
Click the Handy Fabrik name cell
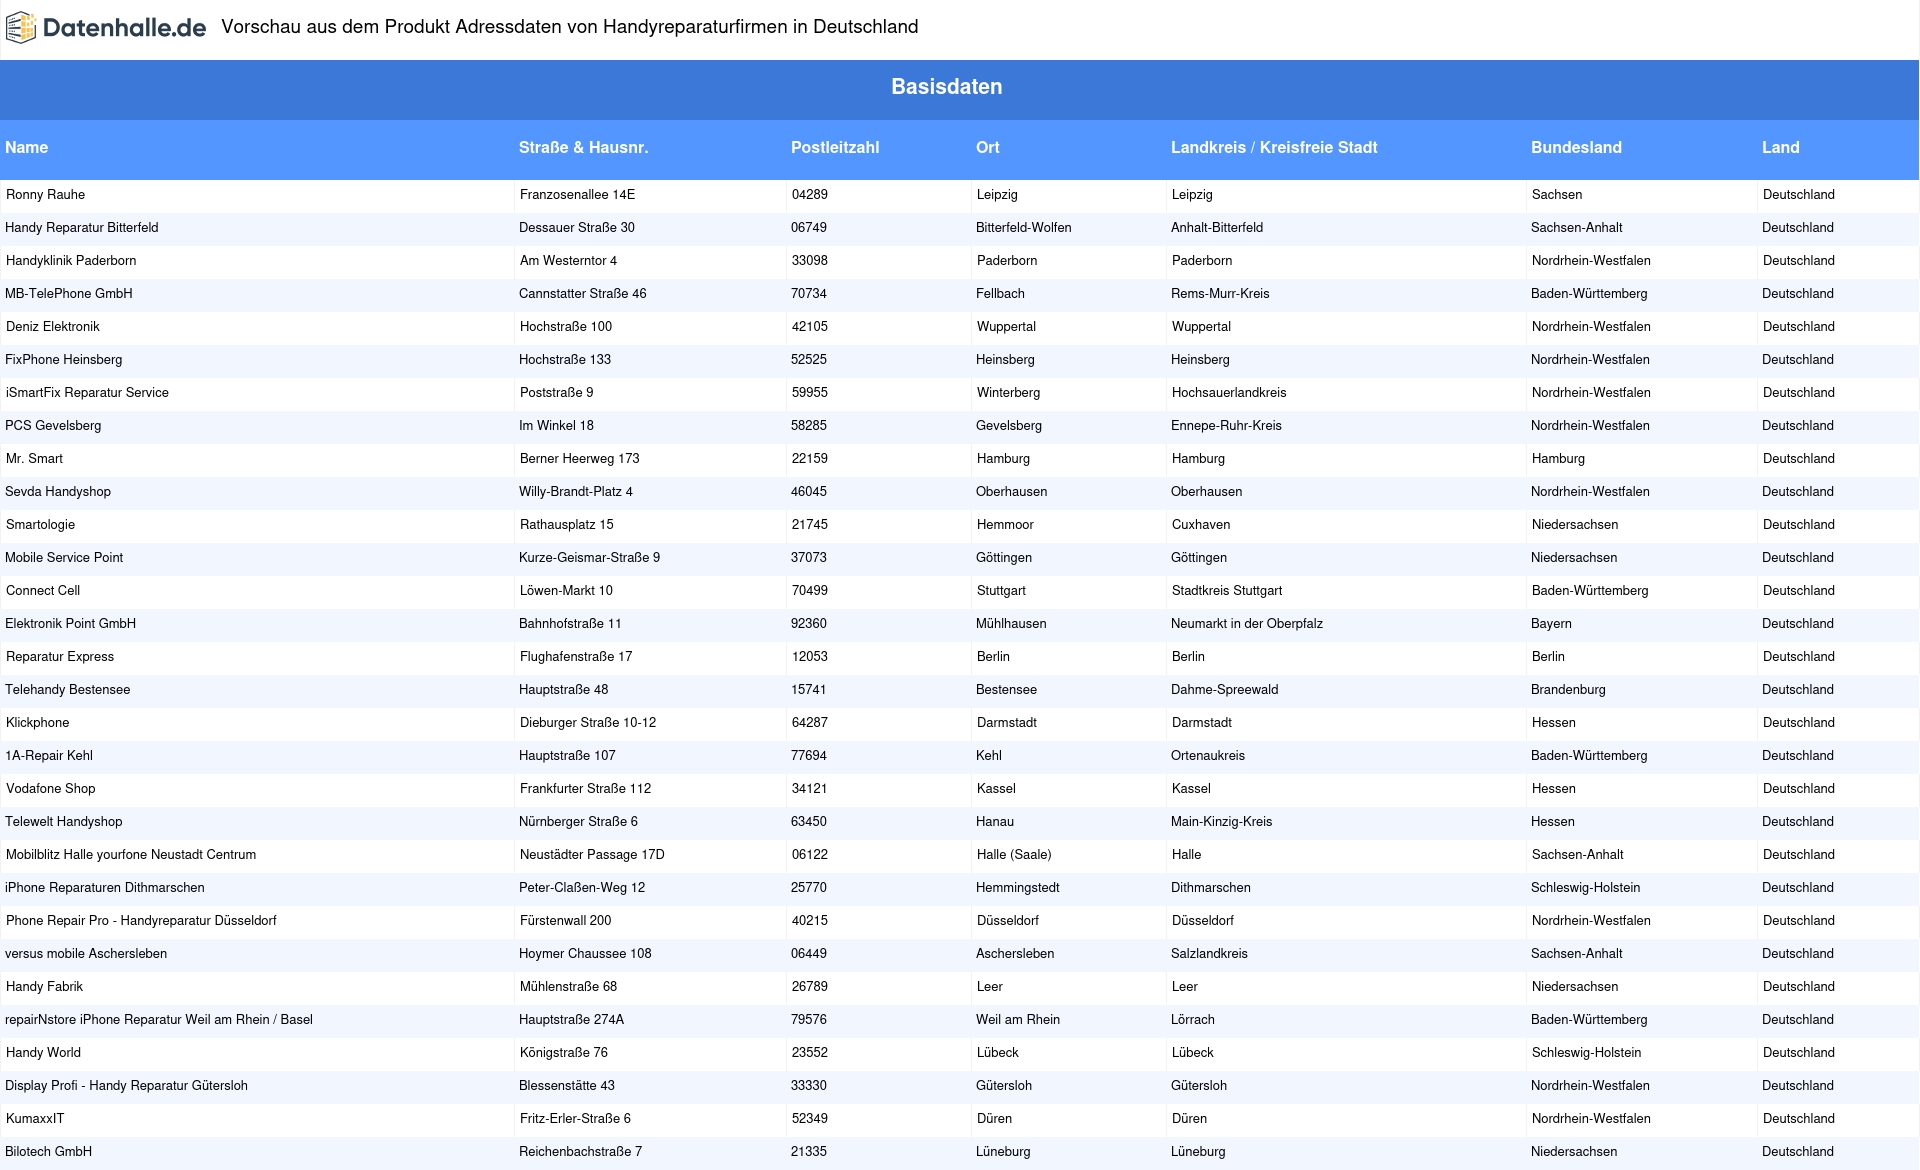[x=45, y=987]
